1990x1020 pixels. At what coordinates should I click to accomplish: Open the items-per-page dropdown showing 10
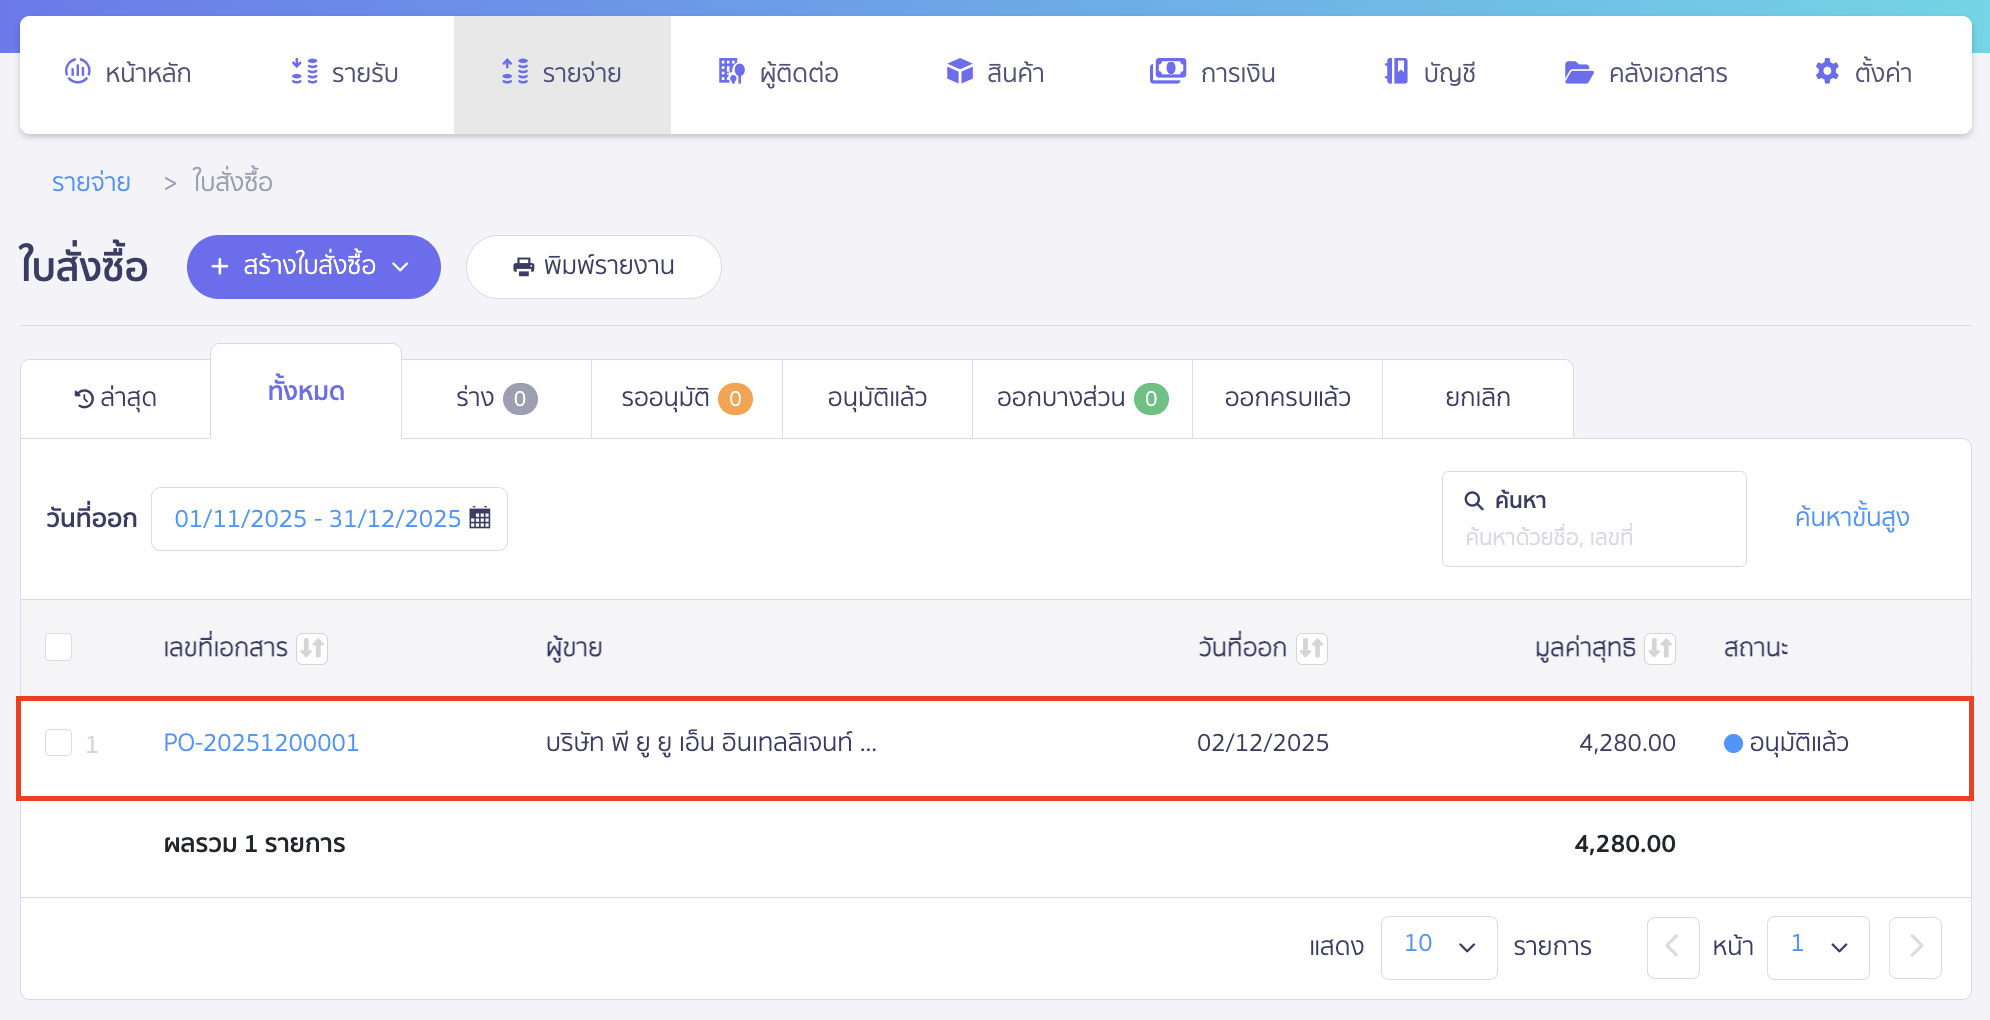pyautogui.click(x=1439, y=946)
